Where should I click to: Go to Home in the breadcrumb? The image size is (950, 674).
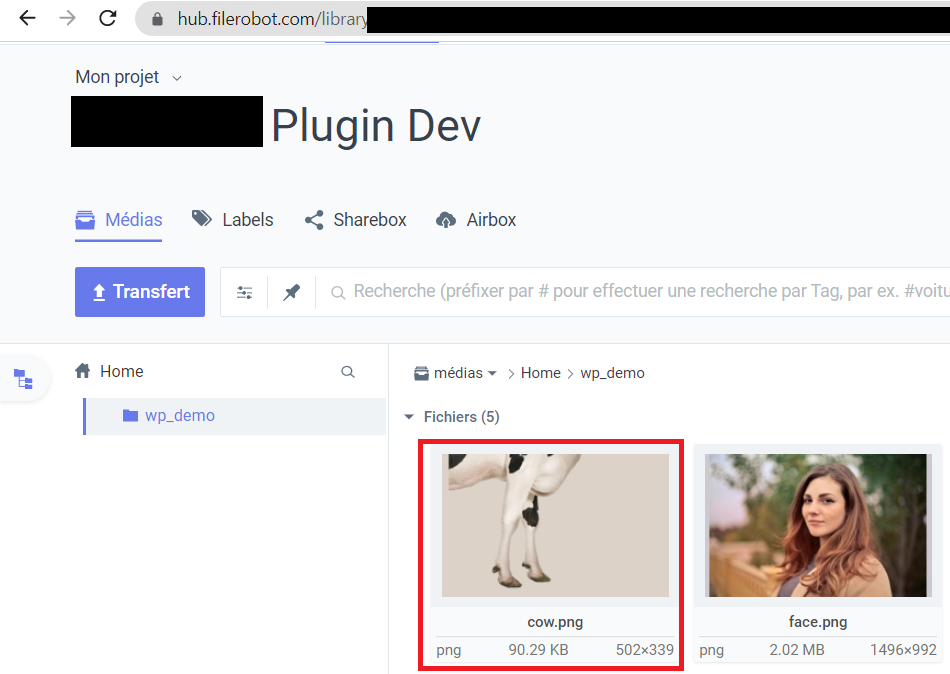pyautogui.click(x=540, y=373)
